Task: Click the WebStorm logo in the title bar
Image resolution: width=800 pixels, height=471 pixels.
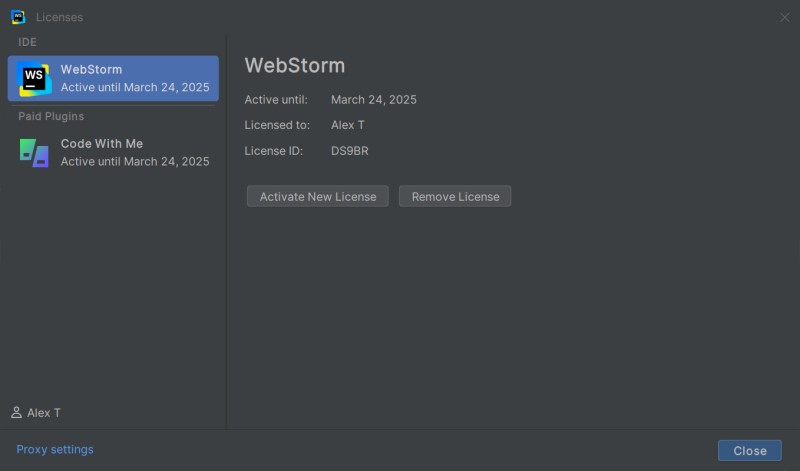Action: tap(18, 17)
